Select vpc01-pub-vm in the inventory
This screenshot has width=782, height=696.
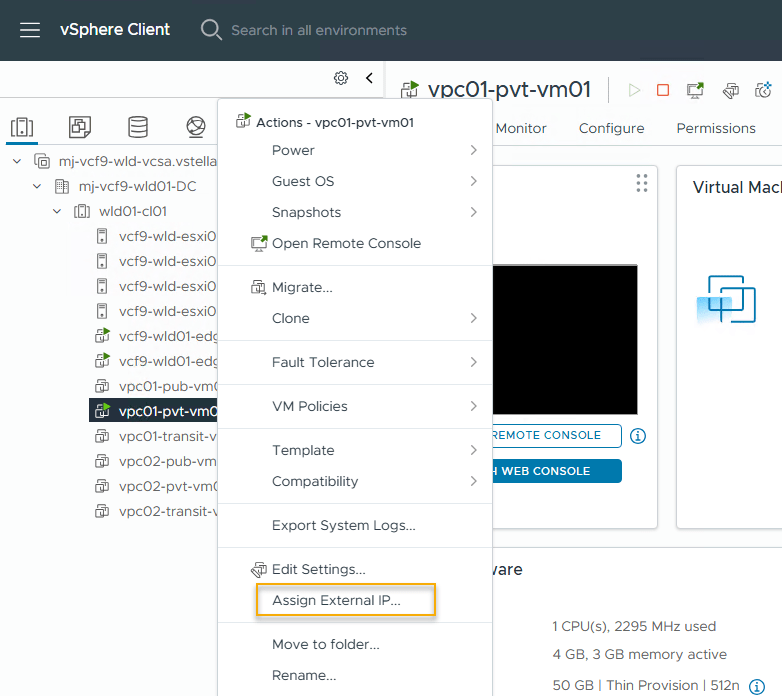[168, 386]
